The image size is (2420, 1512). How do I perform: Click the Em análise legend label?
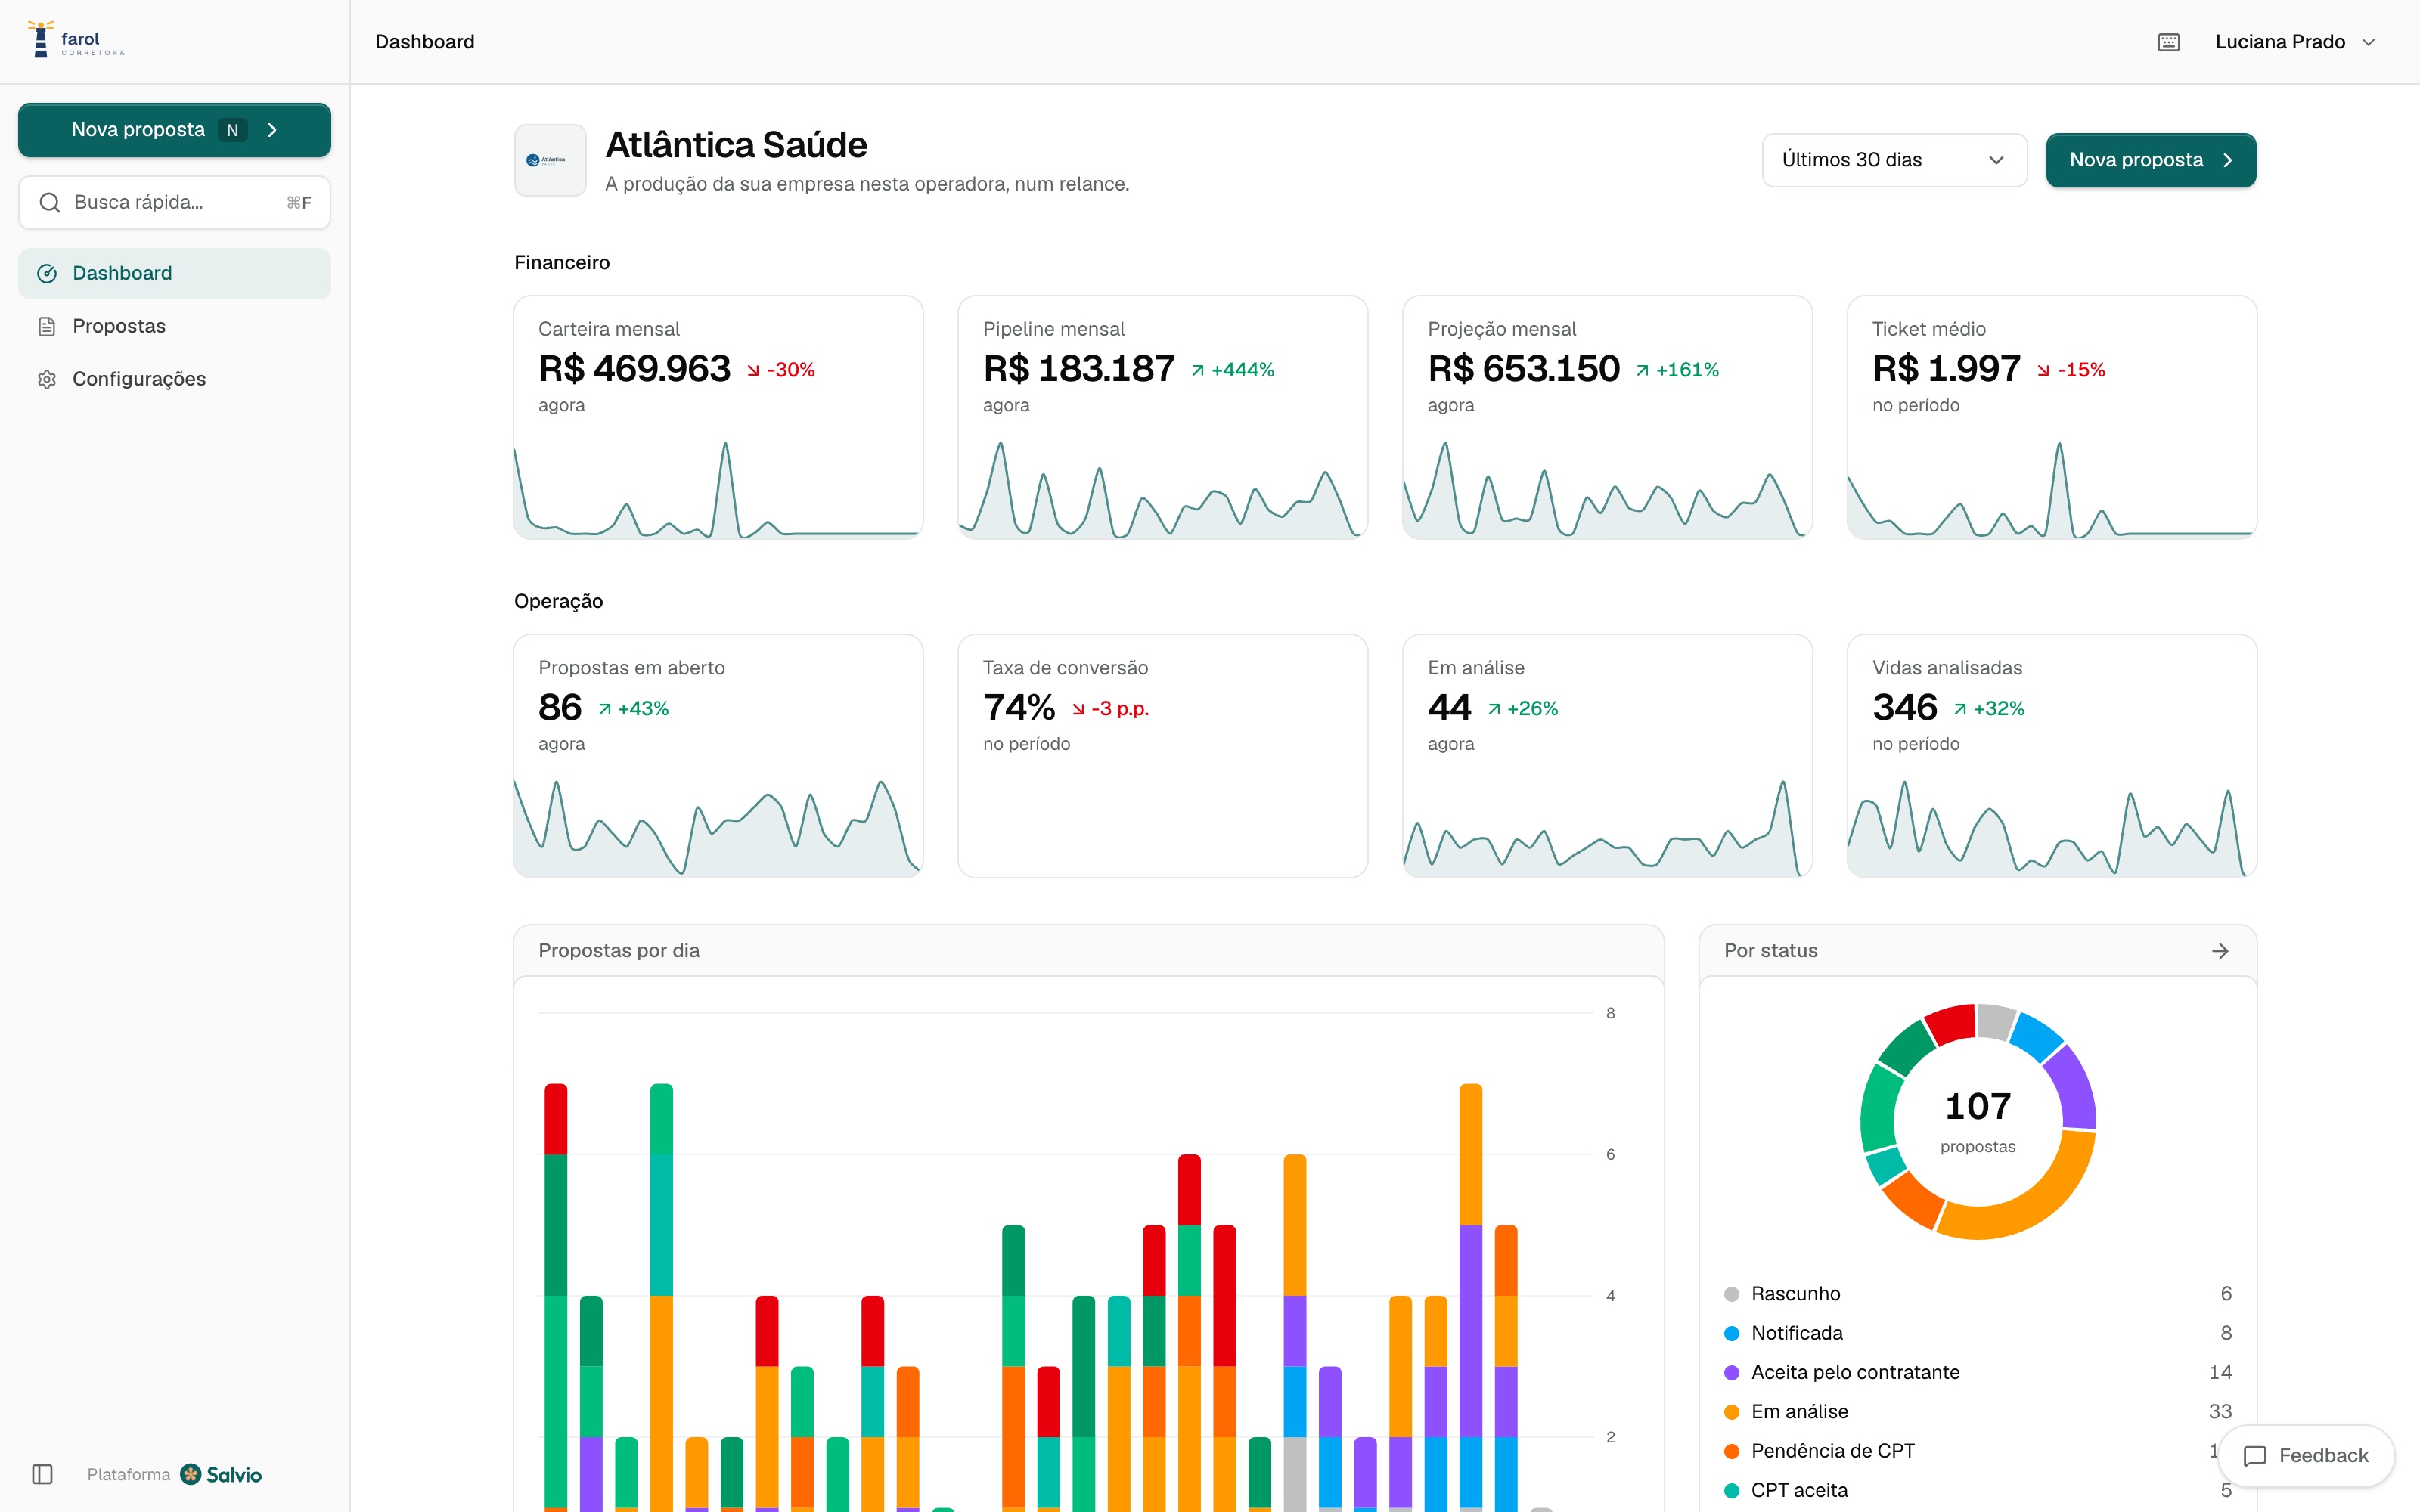coord(1799,1412)
